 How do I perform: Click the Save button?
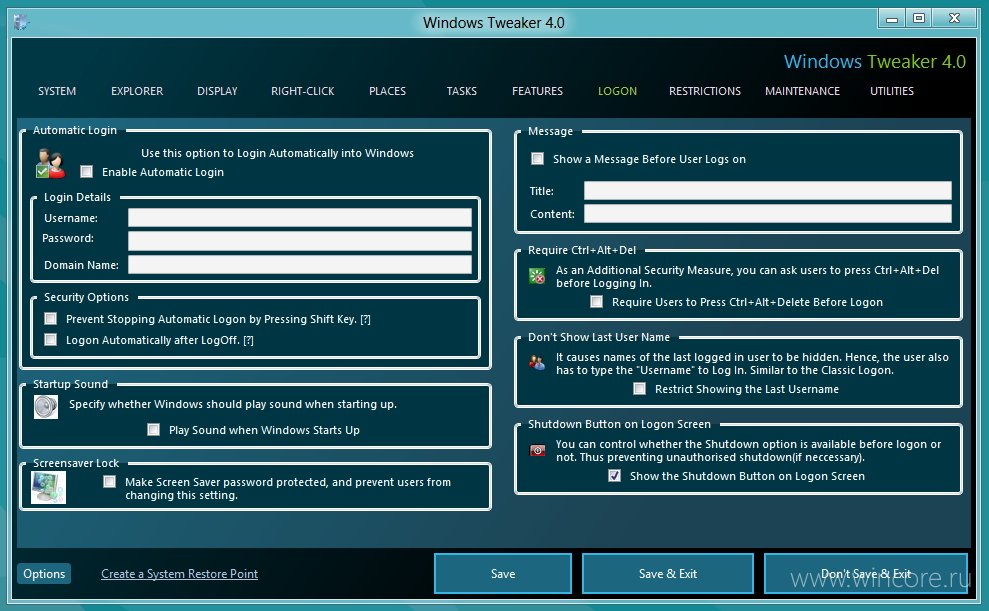coord(503,573)
